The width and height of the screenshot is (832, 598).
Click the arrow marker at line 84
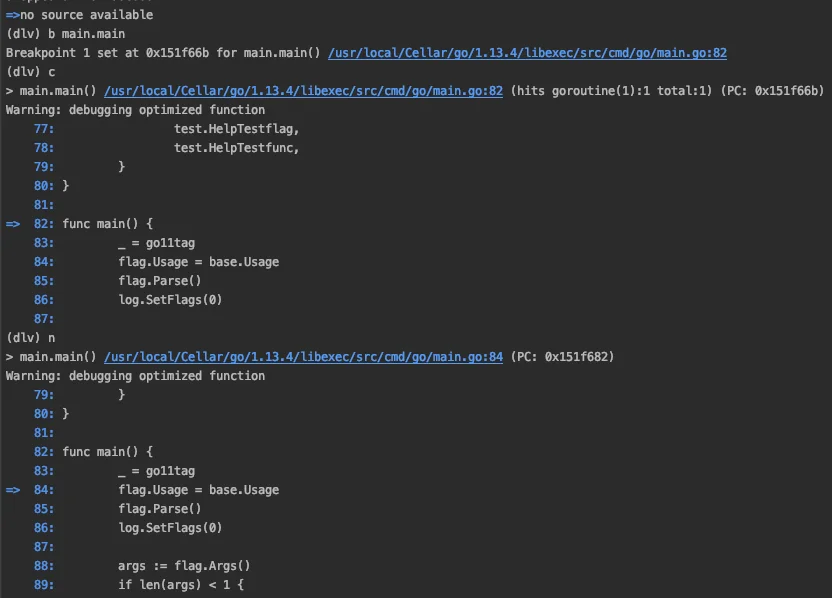point(13,490)
